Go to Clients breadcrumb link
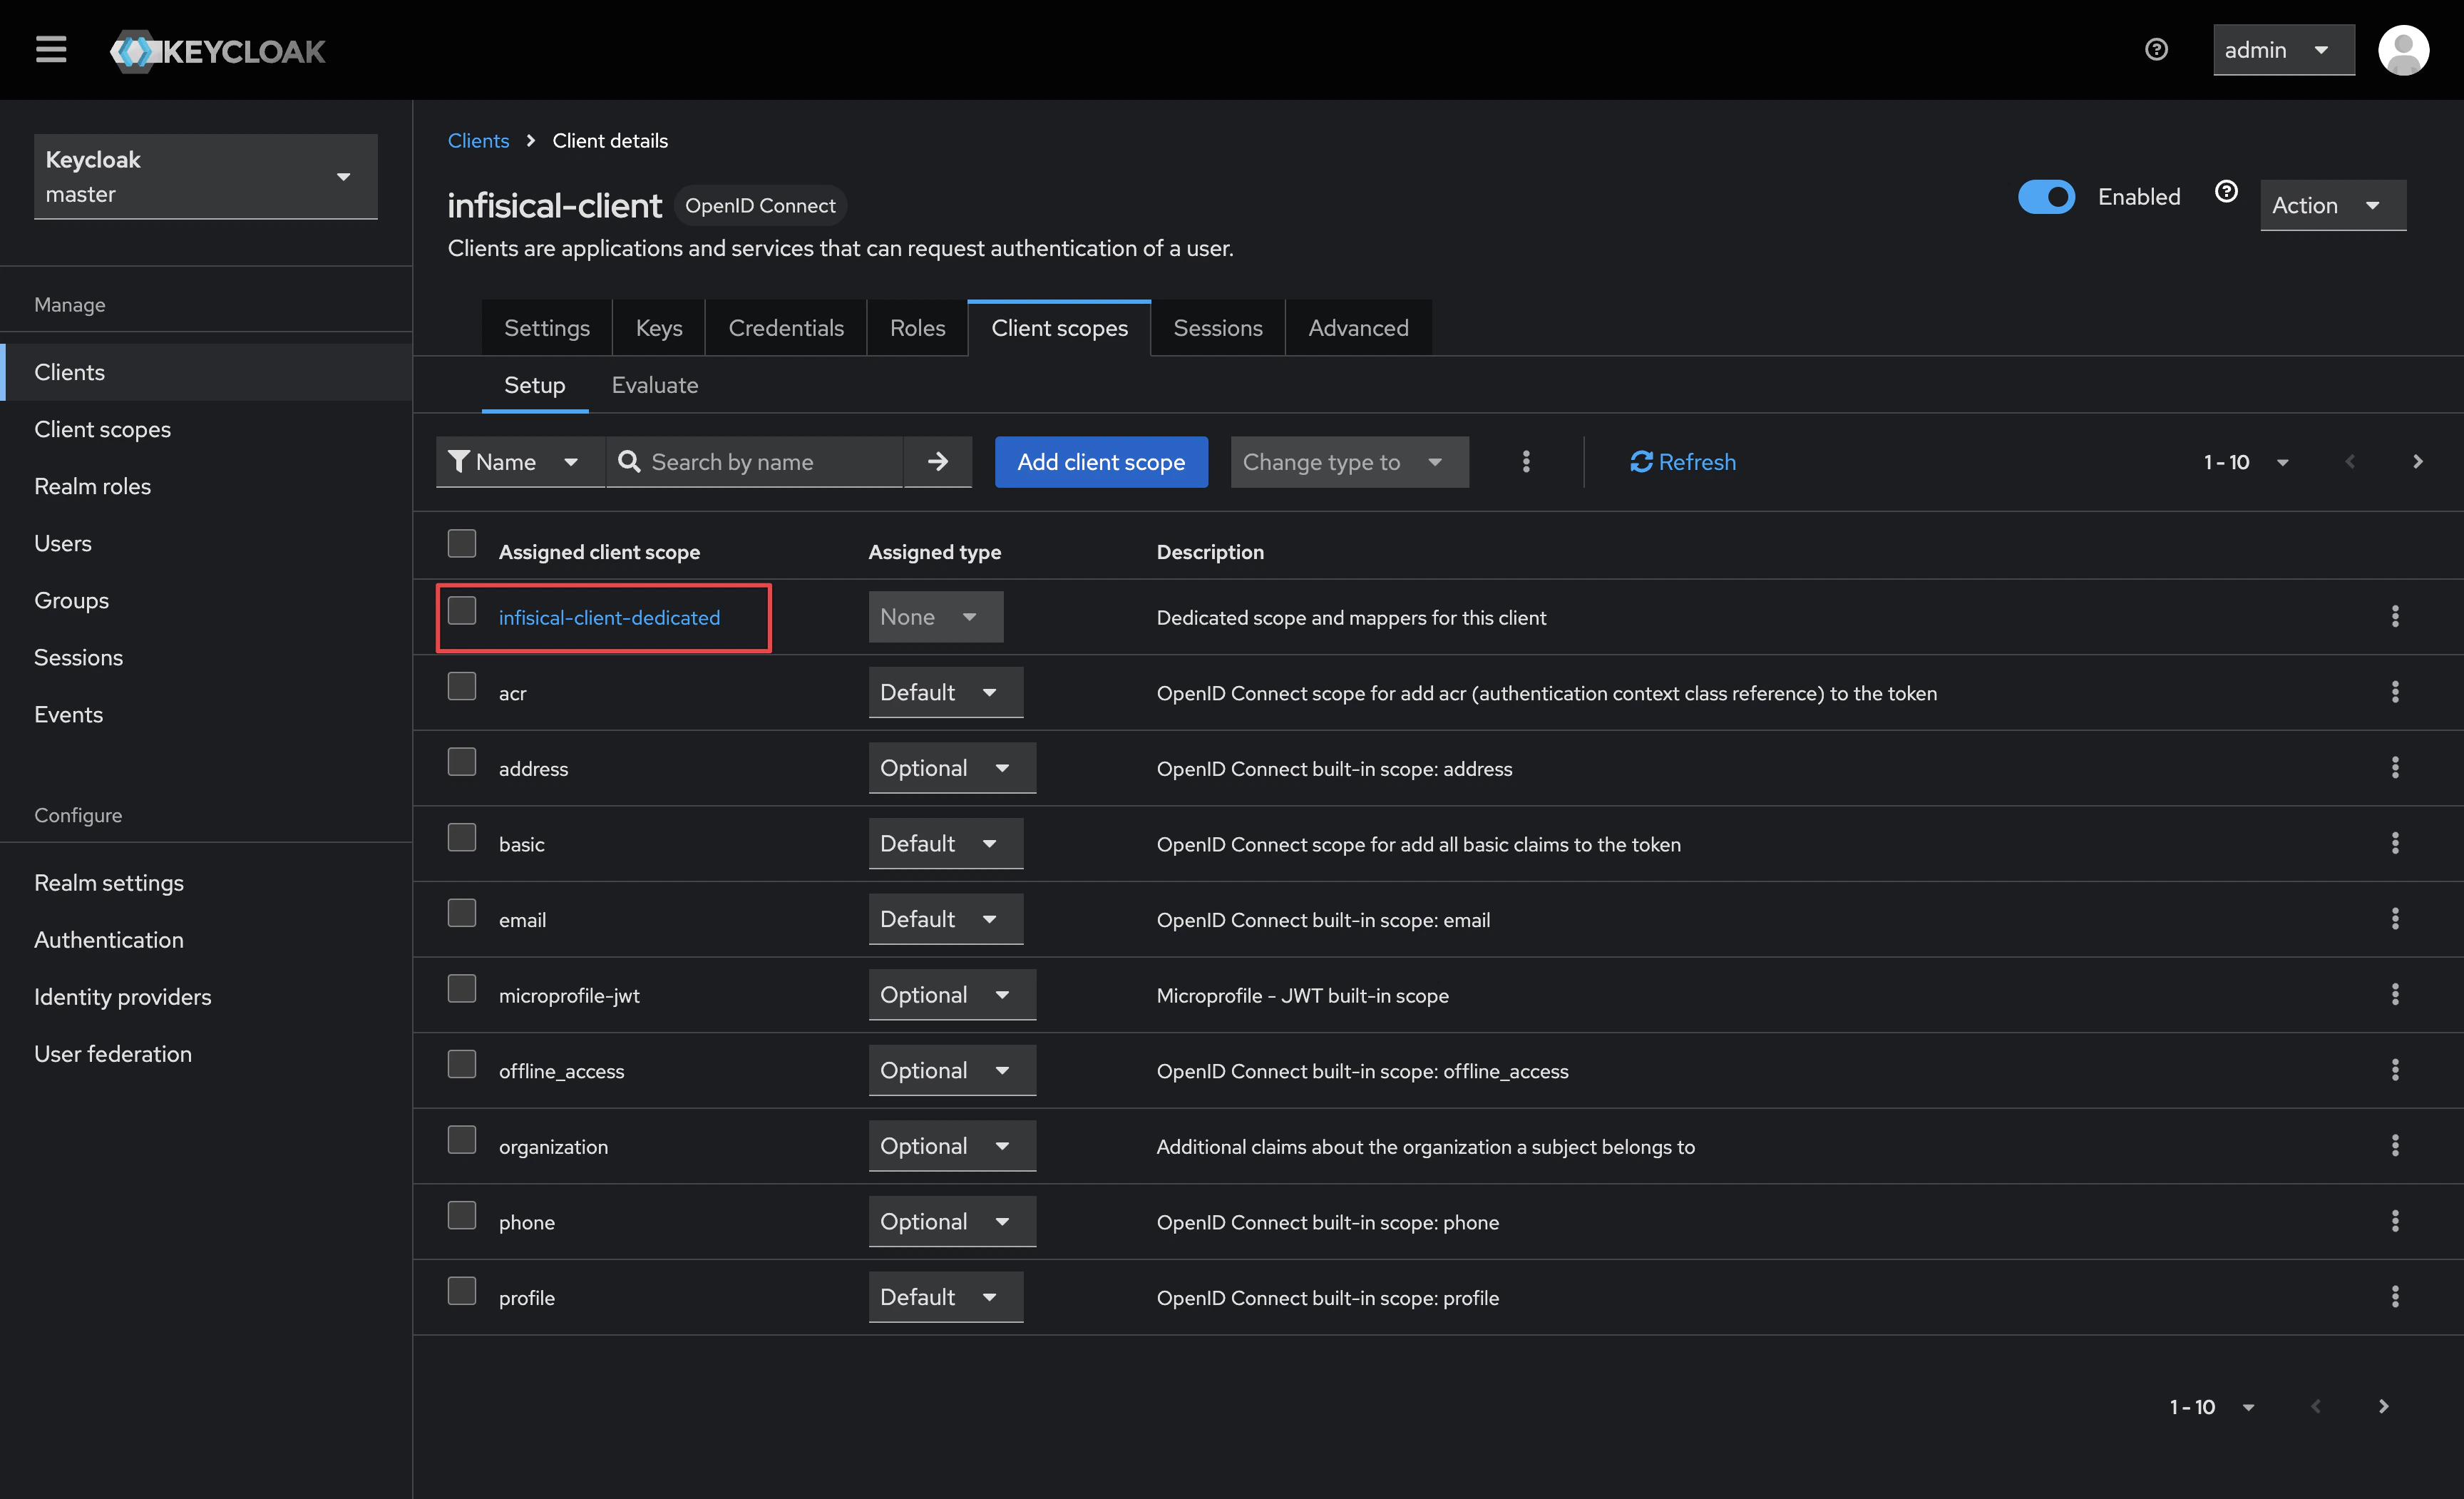 [x=478, y=141]
